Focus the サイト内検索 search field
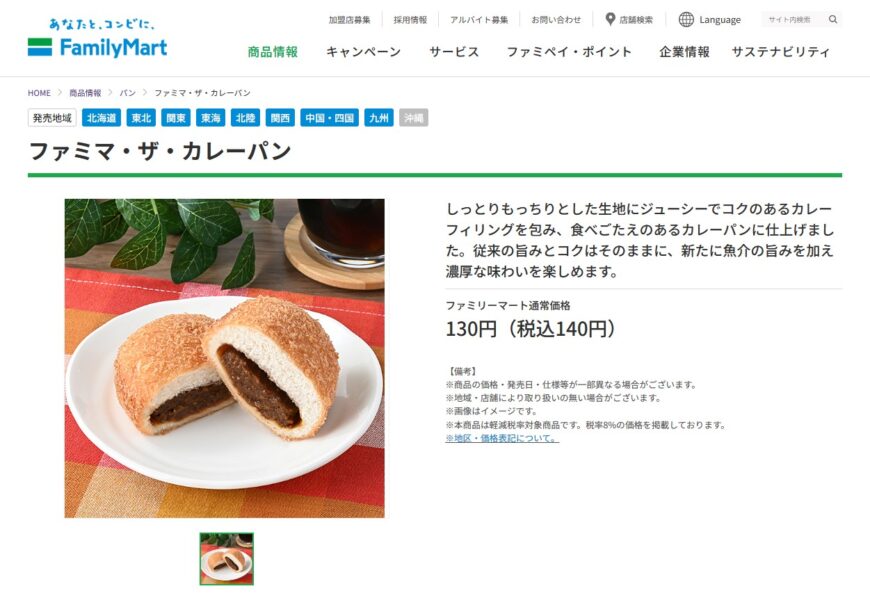870x600 pixels. coord(793,19)
